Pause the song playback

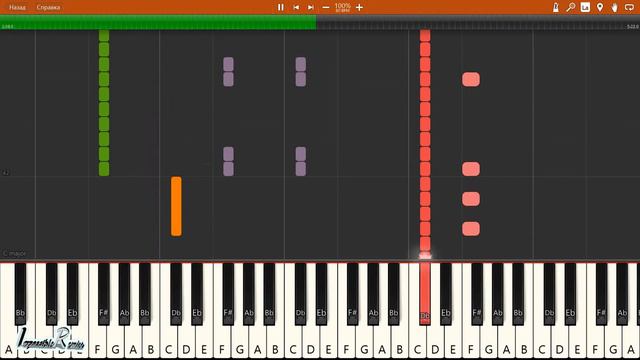coord(280,7)
